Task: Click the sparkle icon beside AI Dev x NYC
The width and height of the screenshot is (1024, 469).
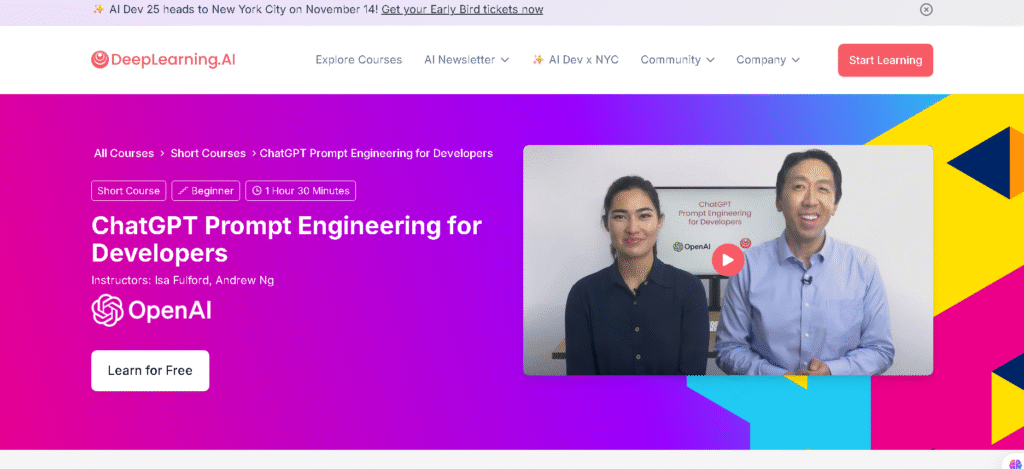Action: click(538, 59)
